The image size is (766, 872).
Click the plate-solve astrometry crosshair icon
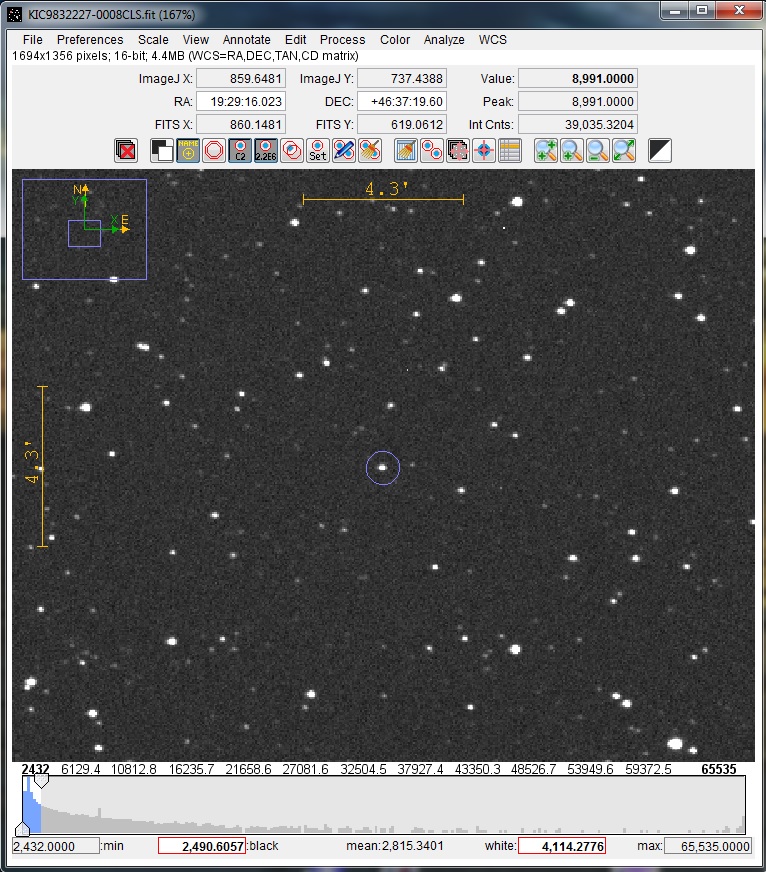(x=484, y=151)
